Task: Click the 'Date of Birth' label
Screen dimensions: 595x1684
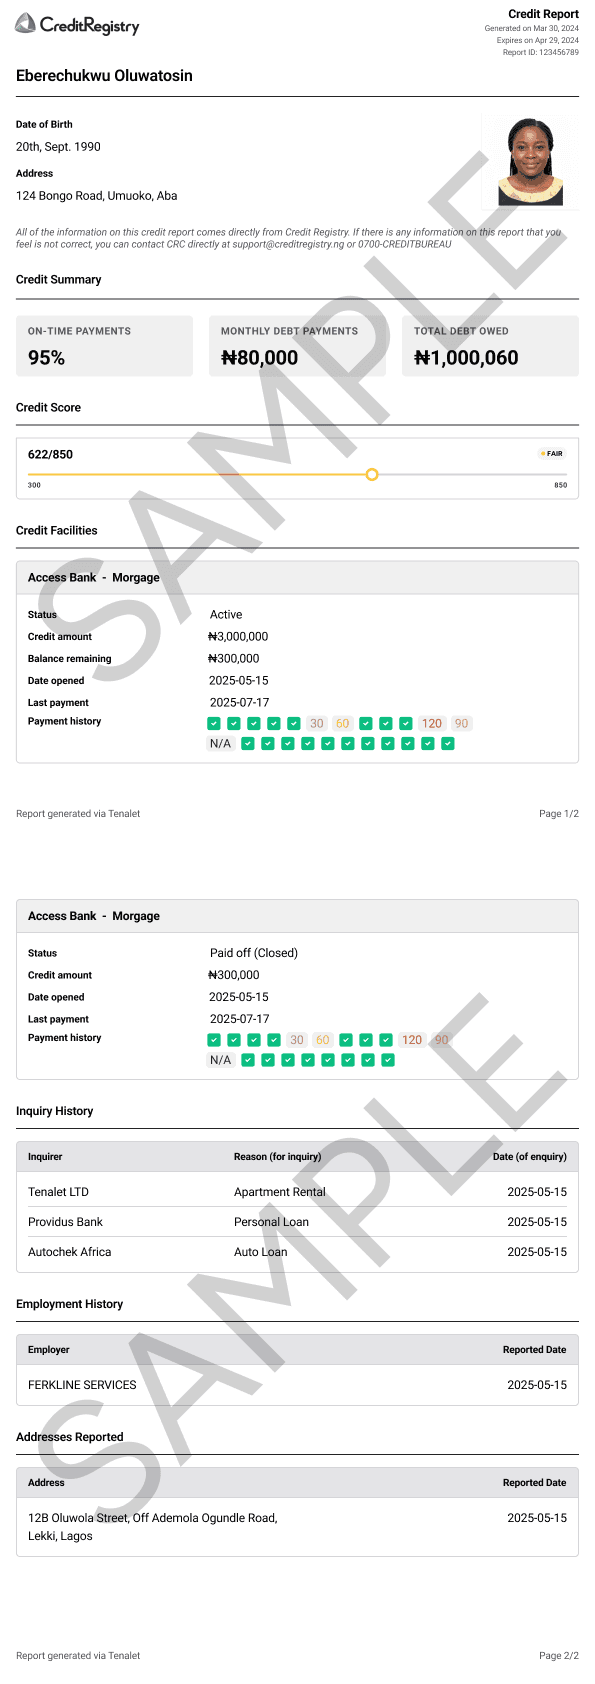Action: [44, 124]
